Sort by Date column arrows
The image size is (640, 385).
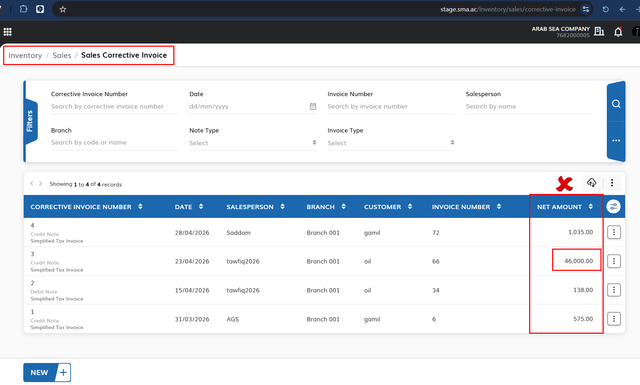tap(201, 207)
